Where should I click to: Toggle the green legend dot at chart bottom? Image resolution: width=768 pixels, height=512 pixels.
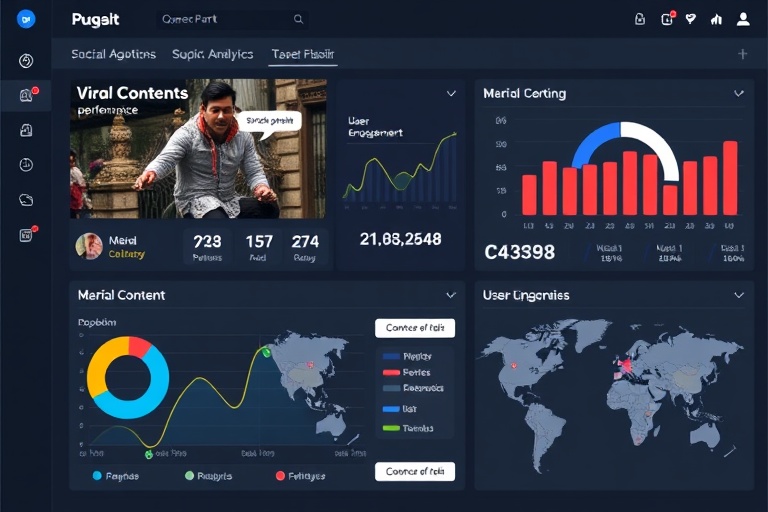tap(190, 476)
